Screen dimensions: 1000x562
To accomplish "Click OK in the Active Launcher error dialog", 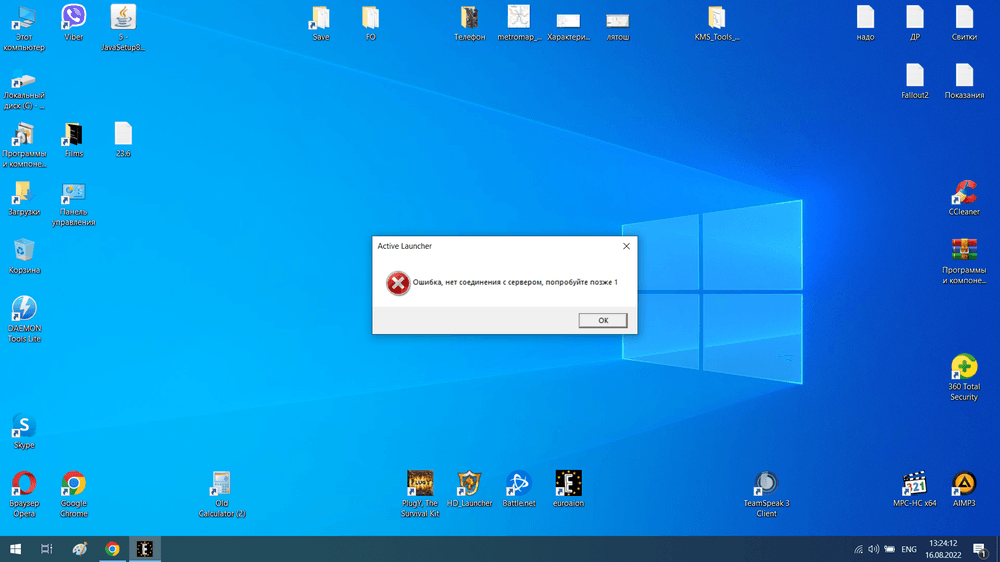I will (603, 320).
